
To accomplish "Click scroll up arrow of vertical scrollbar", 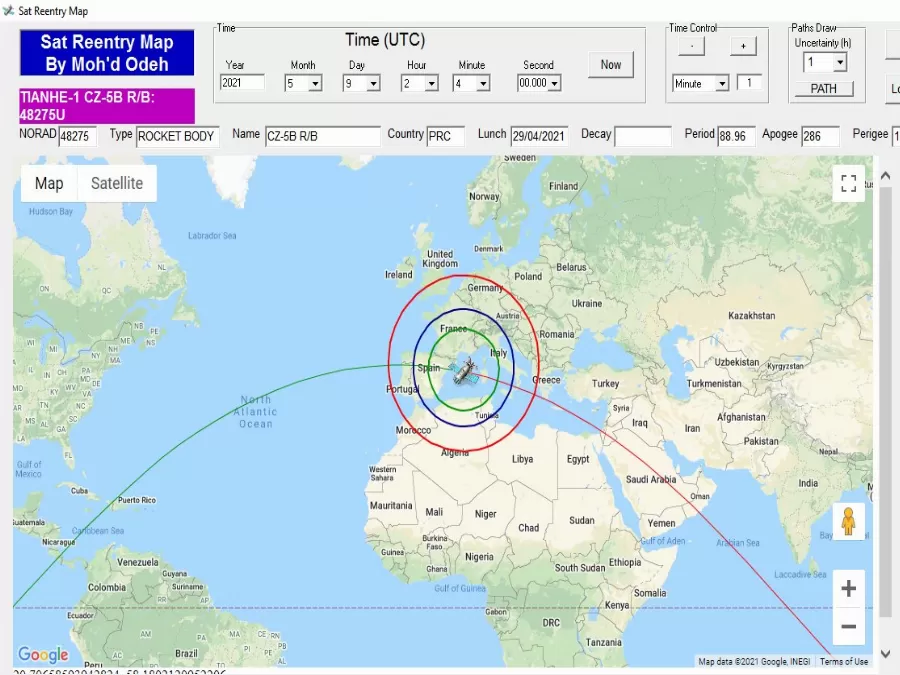I will click(x=886, y=176).
